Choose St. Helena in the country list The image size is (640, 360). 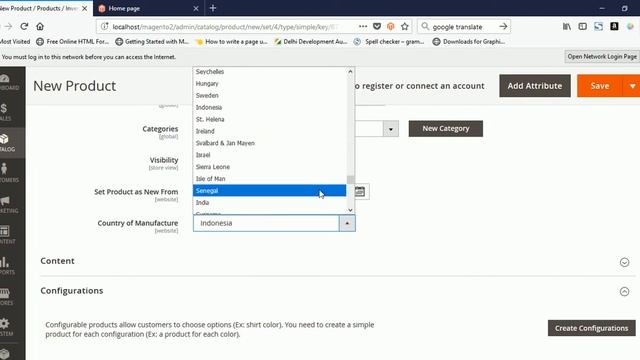click(269, 119)
